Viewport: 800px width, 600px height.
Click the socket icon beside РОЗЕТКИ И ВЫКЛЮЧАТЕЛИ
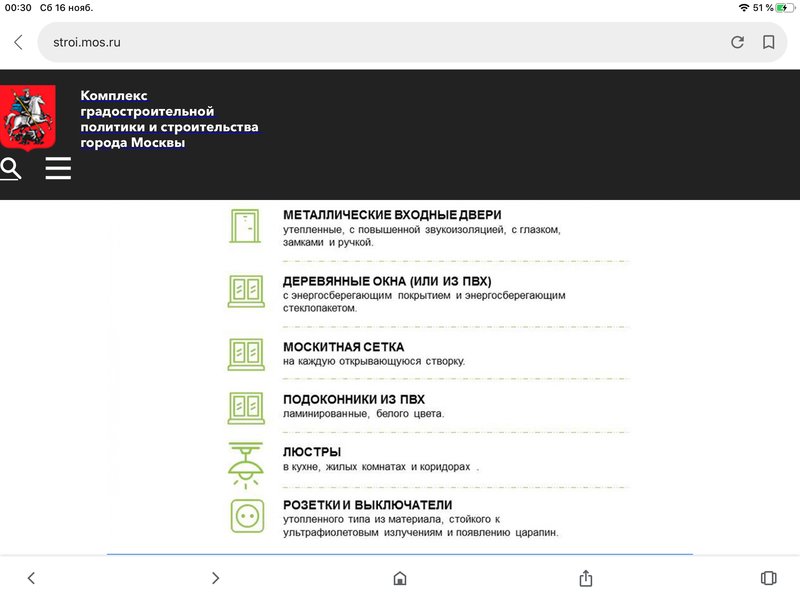247,516
